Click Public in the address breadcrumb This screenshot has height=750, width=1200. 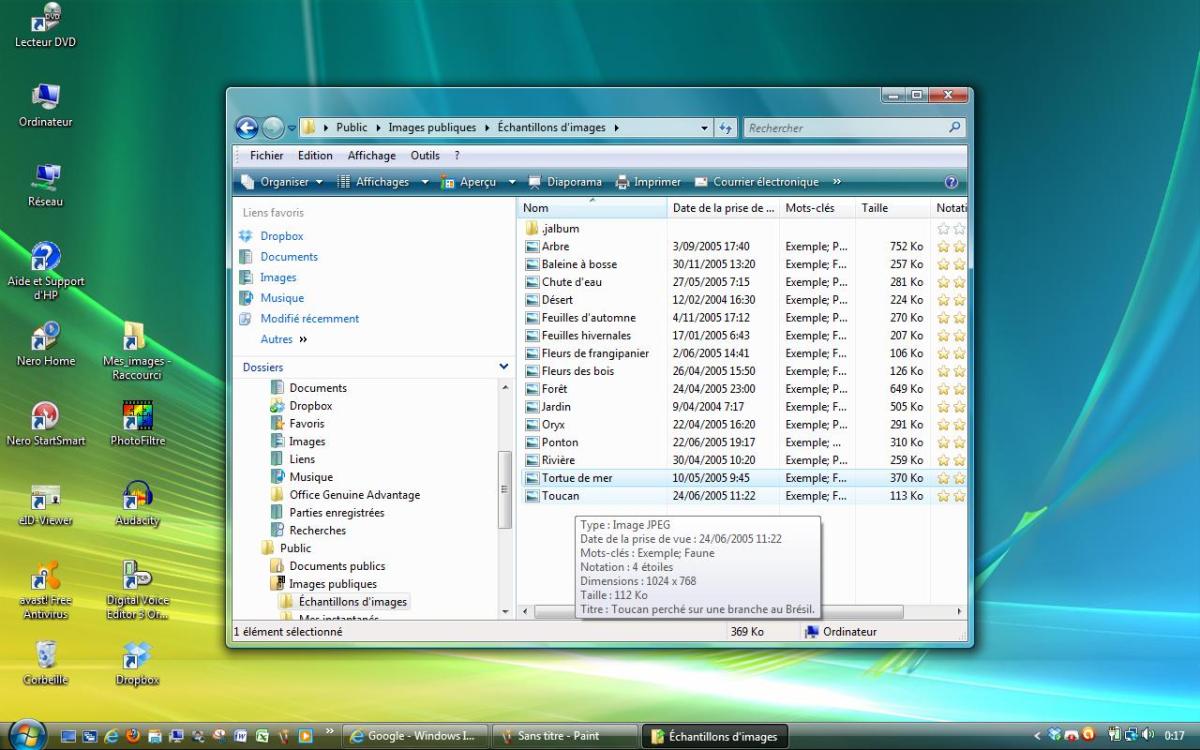[x=352, y=128]
